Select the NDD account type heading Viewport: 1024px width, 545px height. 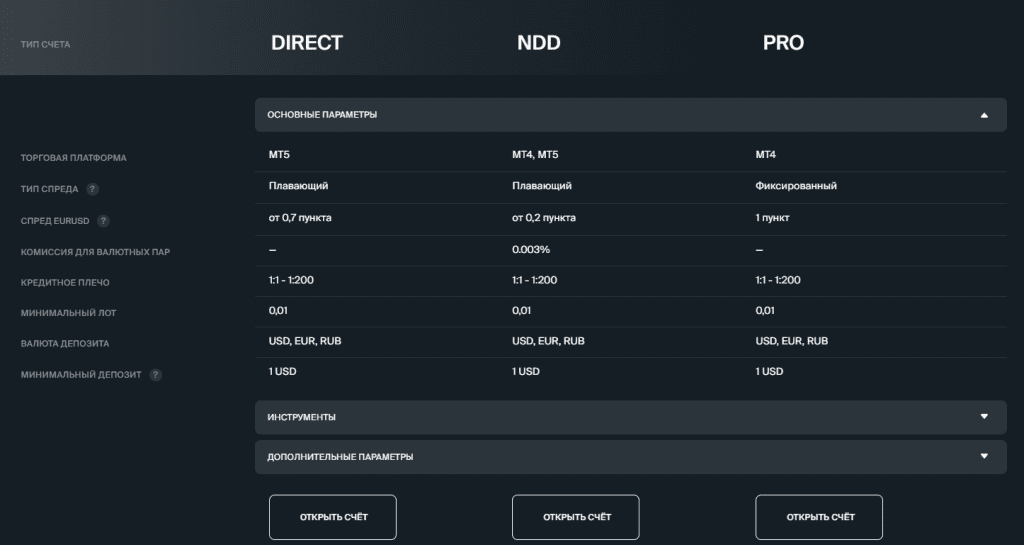coord(538,43)
